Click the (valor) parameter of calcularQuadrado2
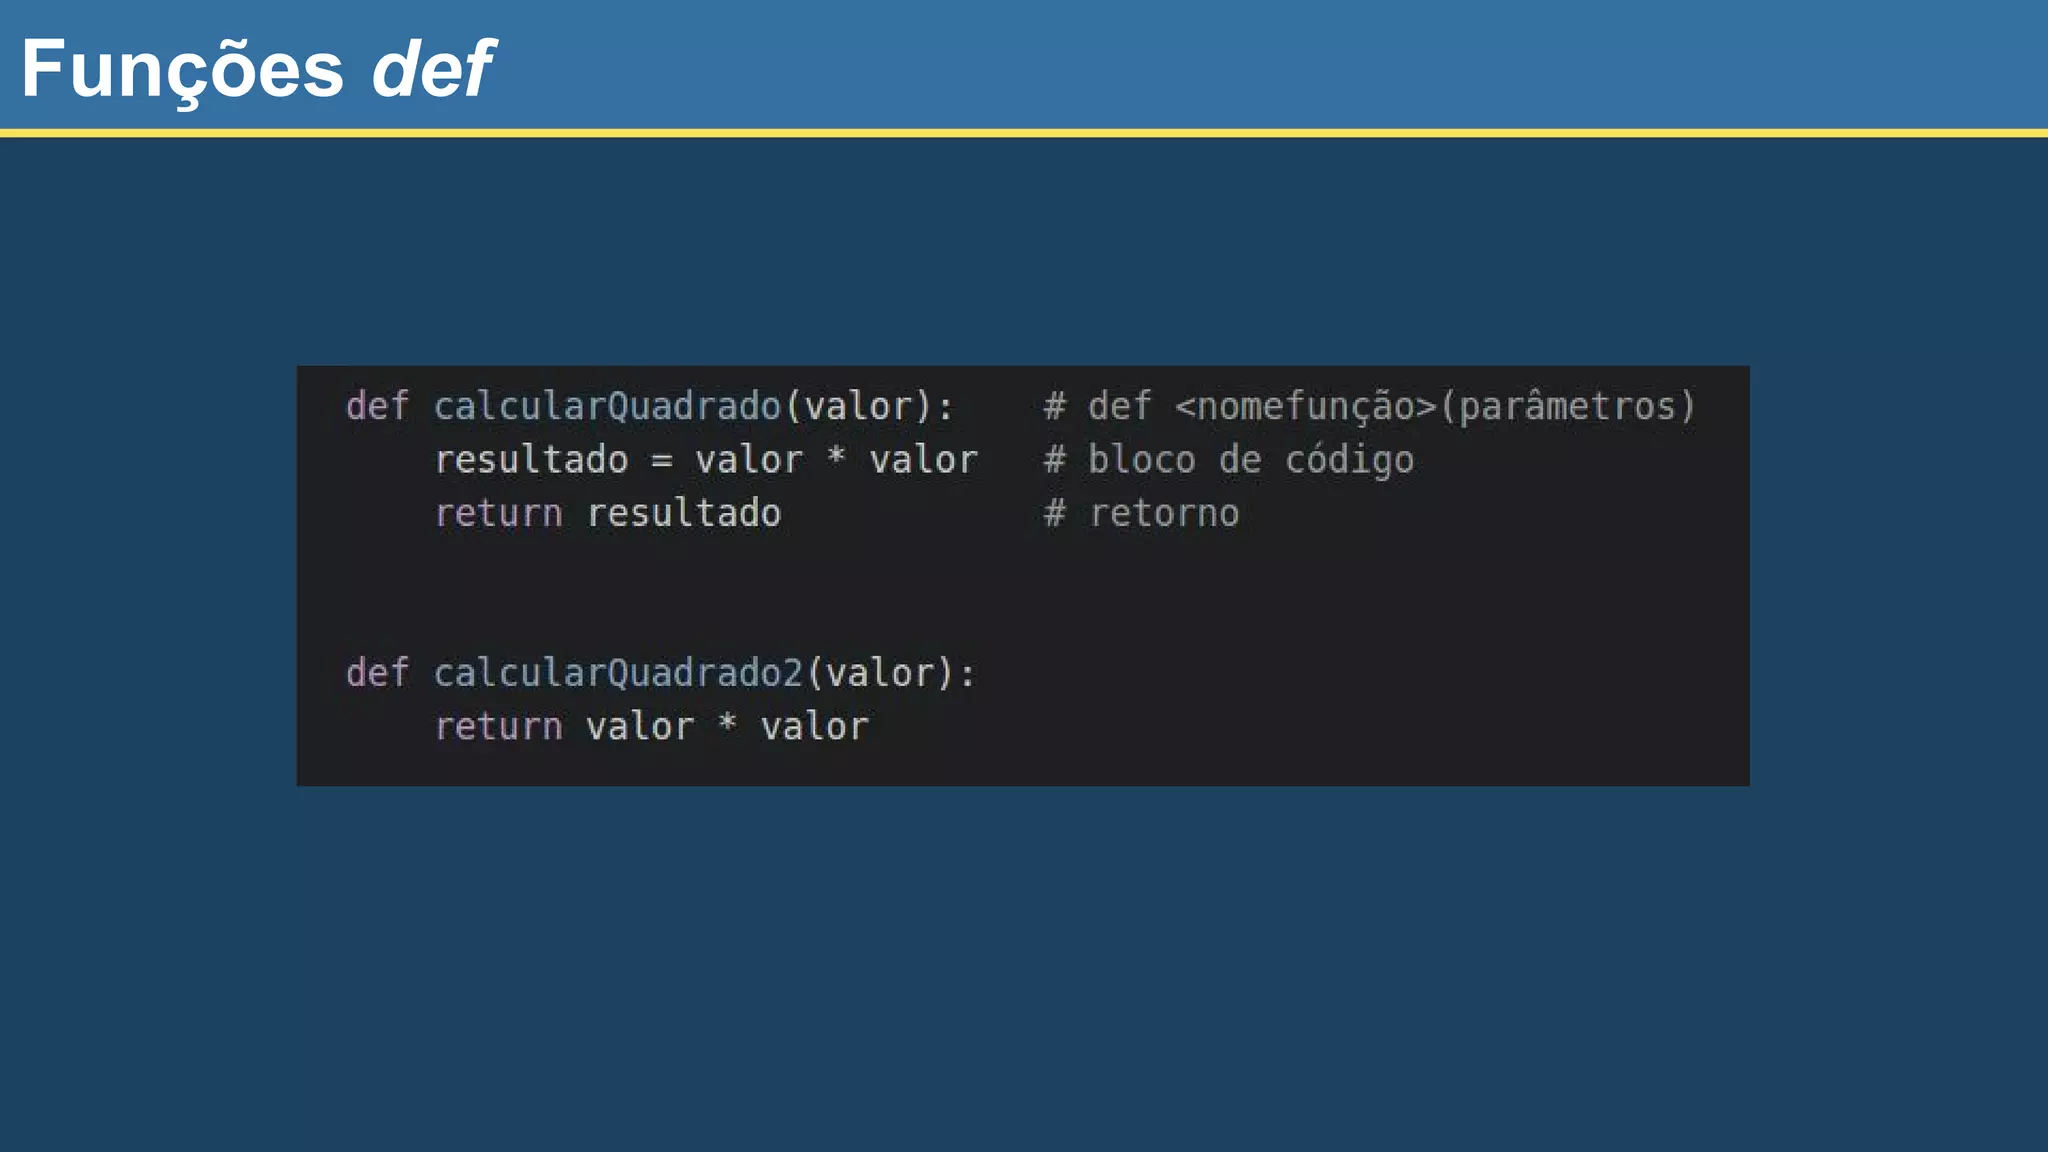Screen dimensions: 2048x1152 (x=880, y=673)
